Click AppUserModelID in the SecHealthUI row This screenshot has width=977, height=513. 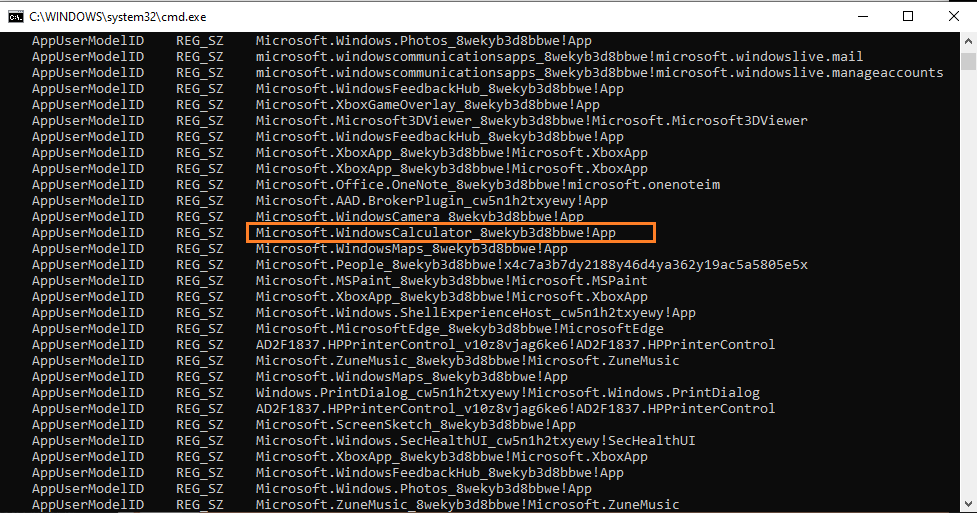88,441
